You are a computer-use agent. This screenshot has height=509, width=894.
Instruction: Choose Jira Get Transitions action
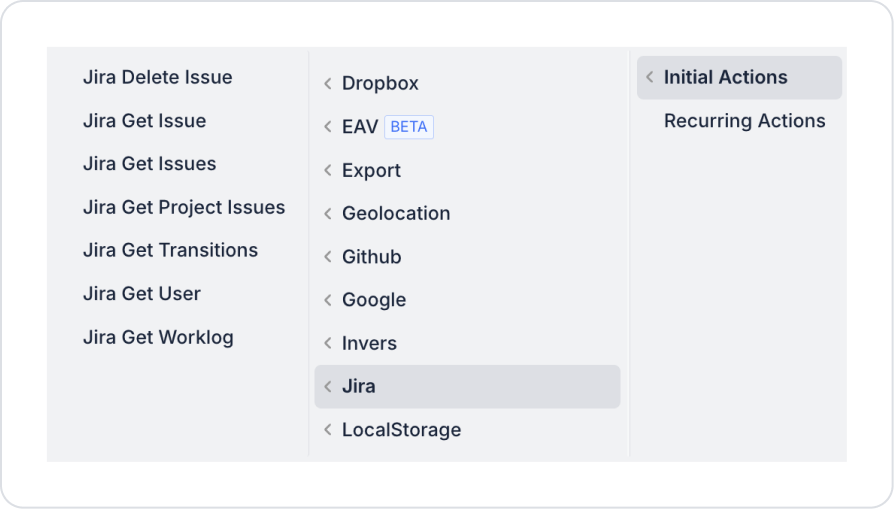point(170,250)
